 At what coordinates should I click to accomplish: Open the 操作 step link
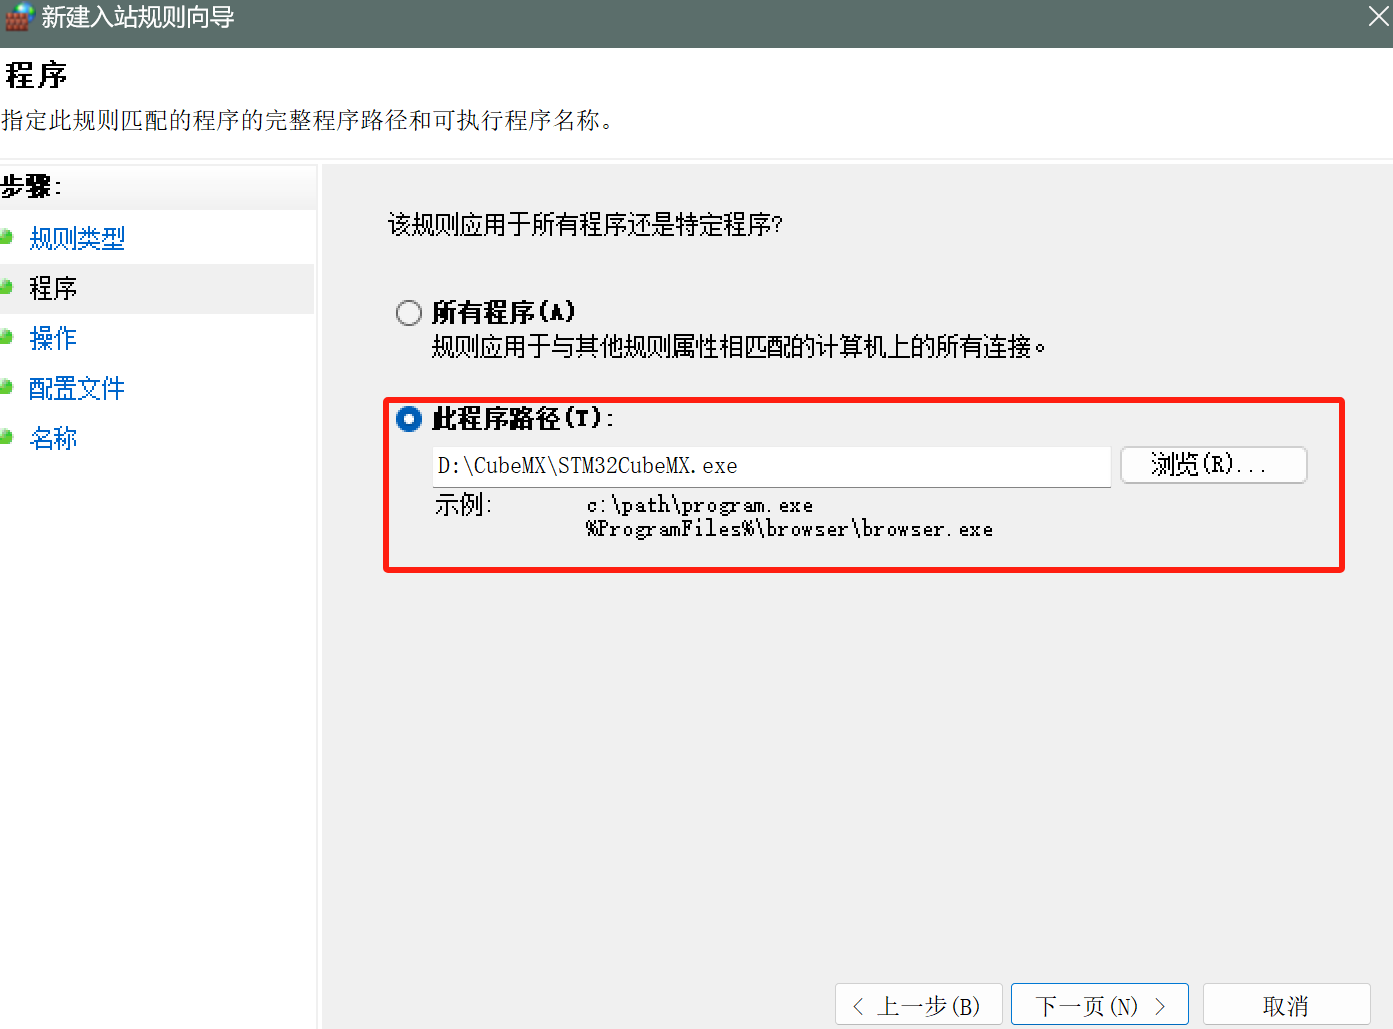[x=53, y=338]
